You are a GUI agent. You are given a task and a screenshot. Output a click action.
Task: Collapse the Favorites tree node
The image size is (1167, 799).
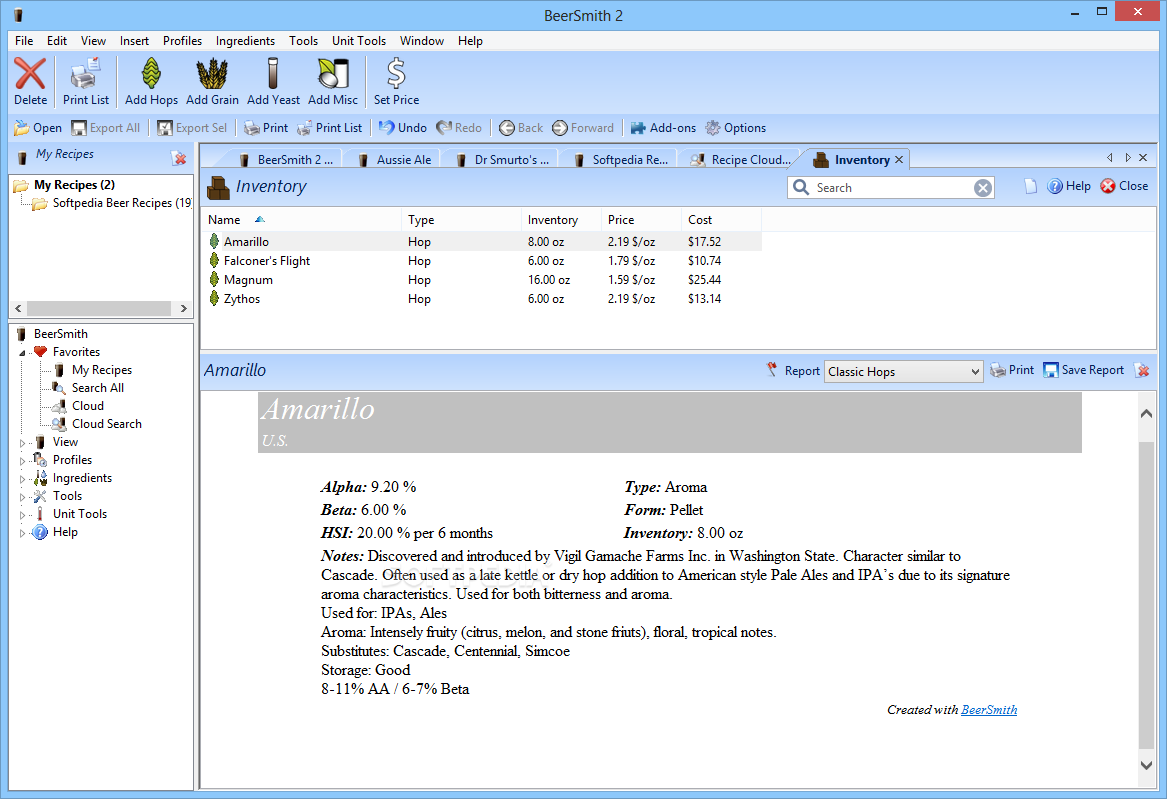tap(22, 353)
